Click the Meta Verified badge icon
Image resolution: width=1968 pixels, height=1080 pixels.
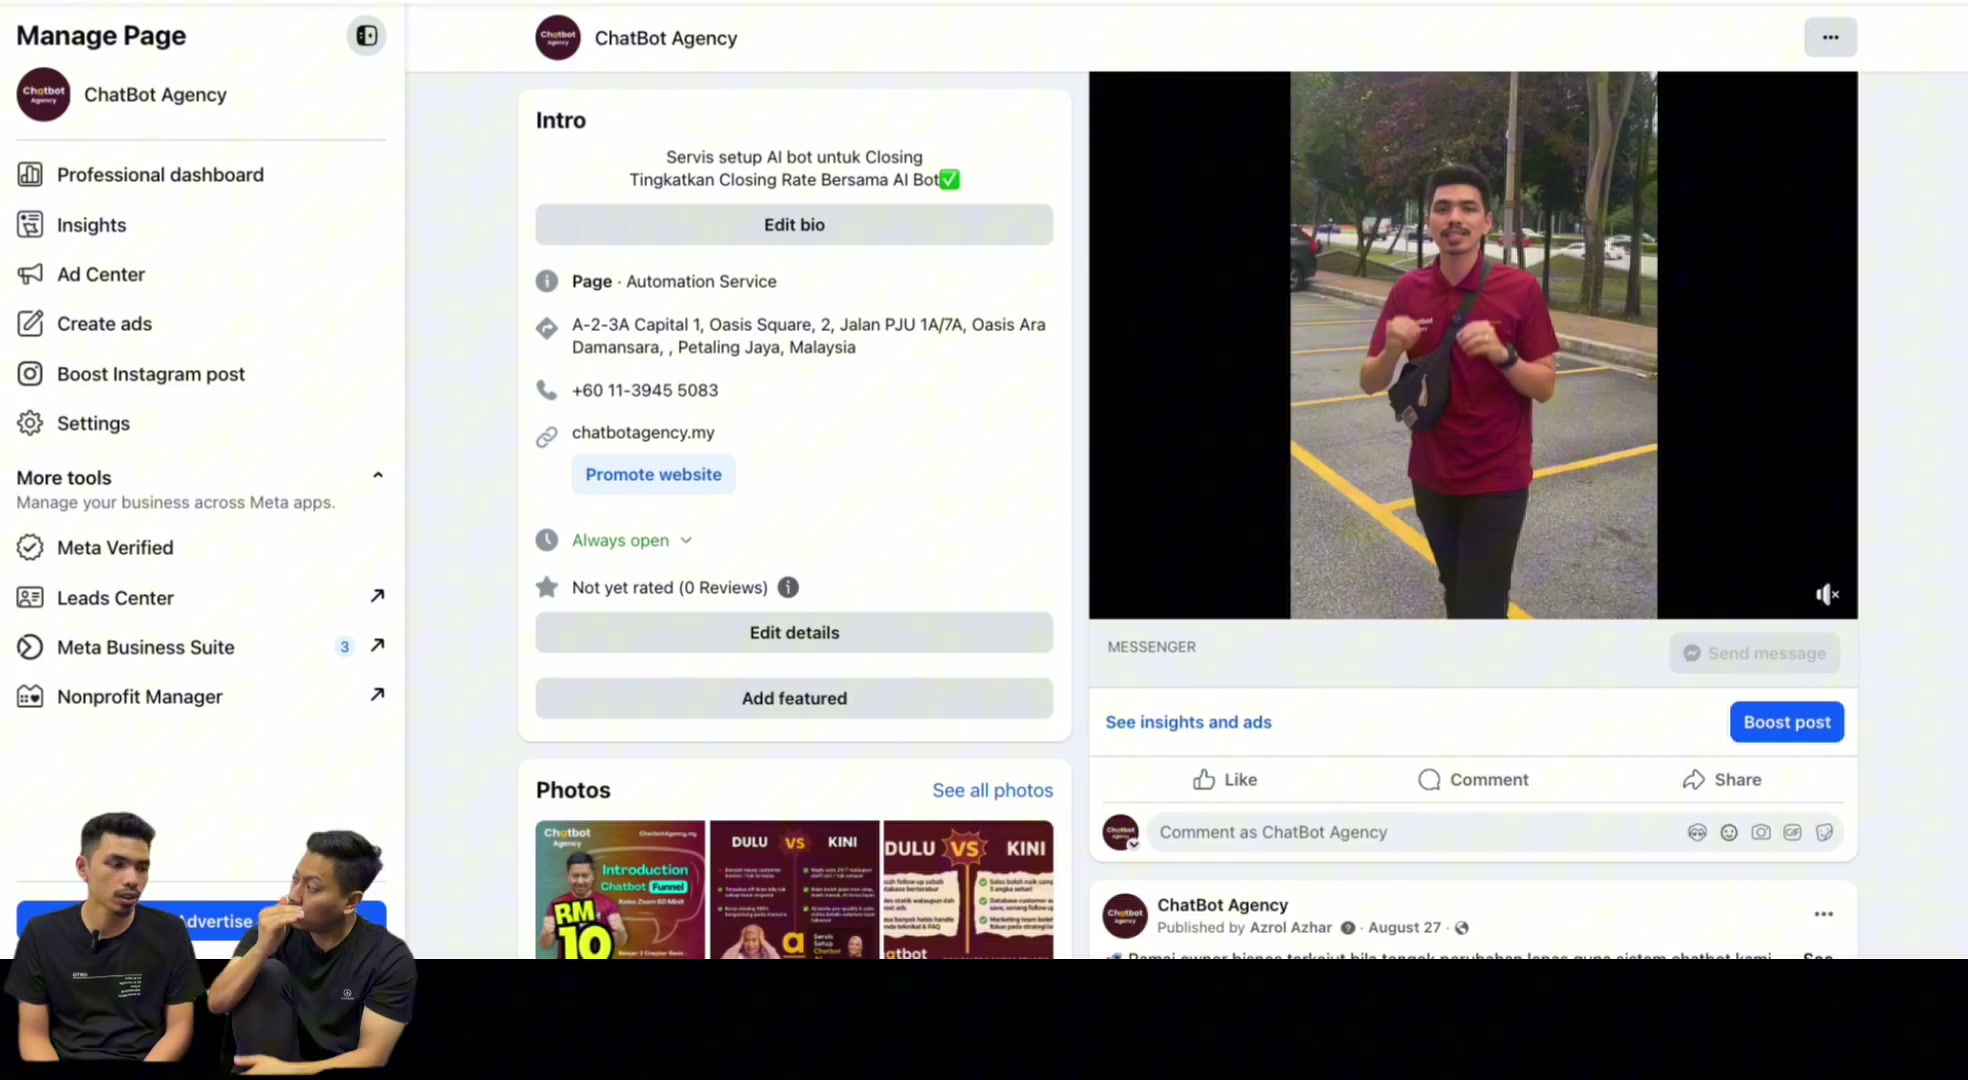pos(30,548)
